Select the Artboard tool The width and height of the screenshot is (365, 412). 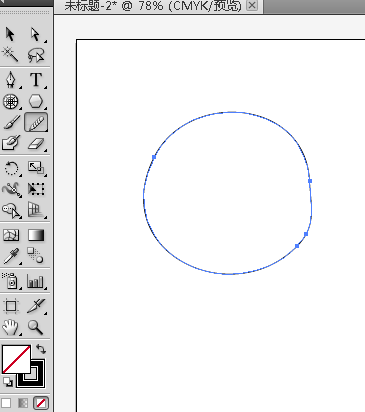click(x=11, y=306)
